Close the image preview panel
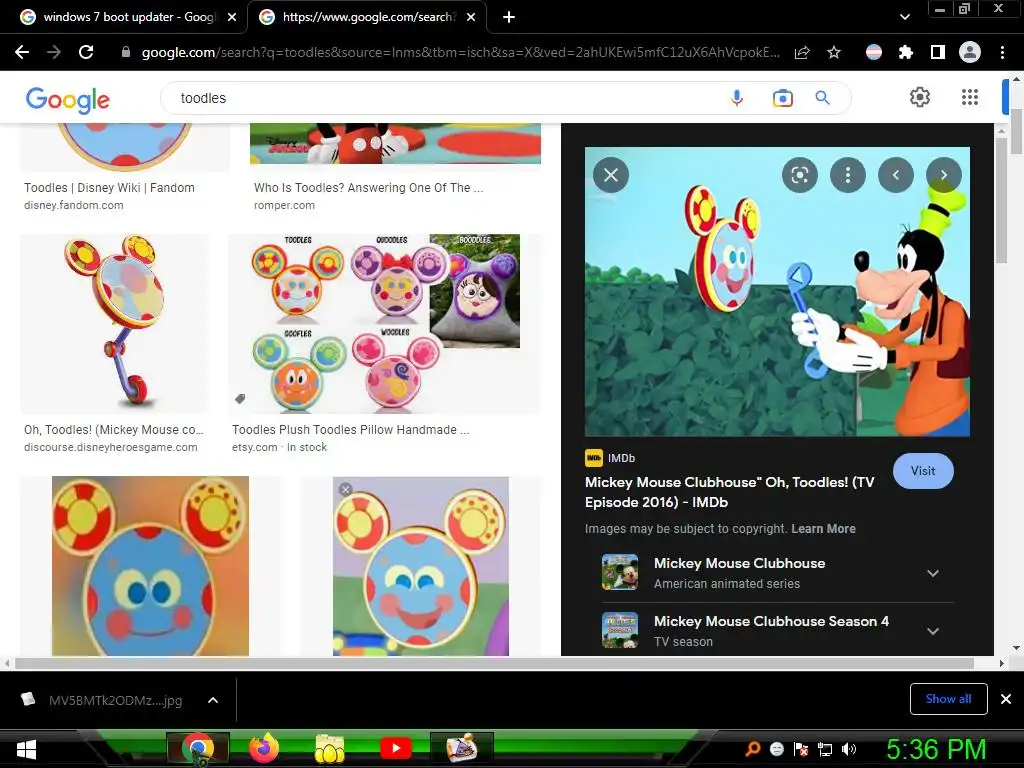Viewport: 1024px width, 768px height. 611,175
